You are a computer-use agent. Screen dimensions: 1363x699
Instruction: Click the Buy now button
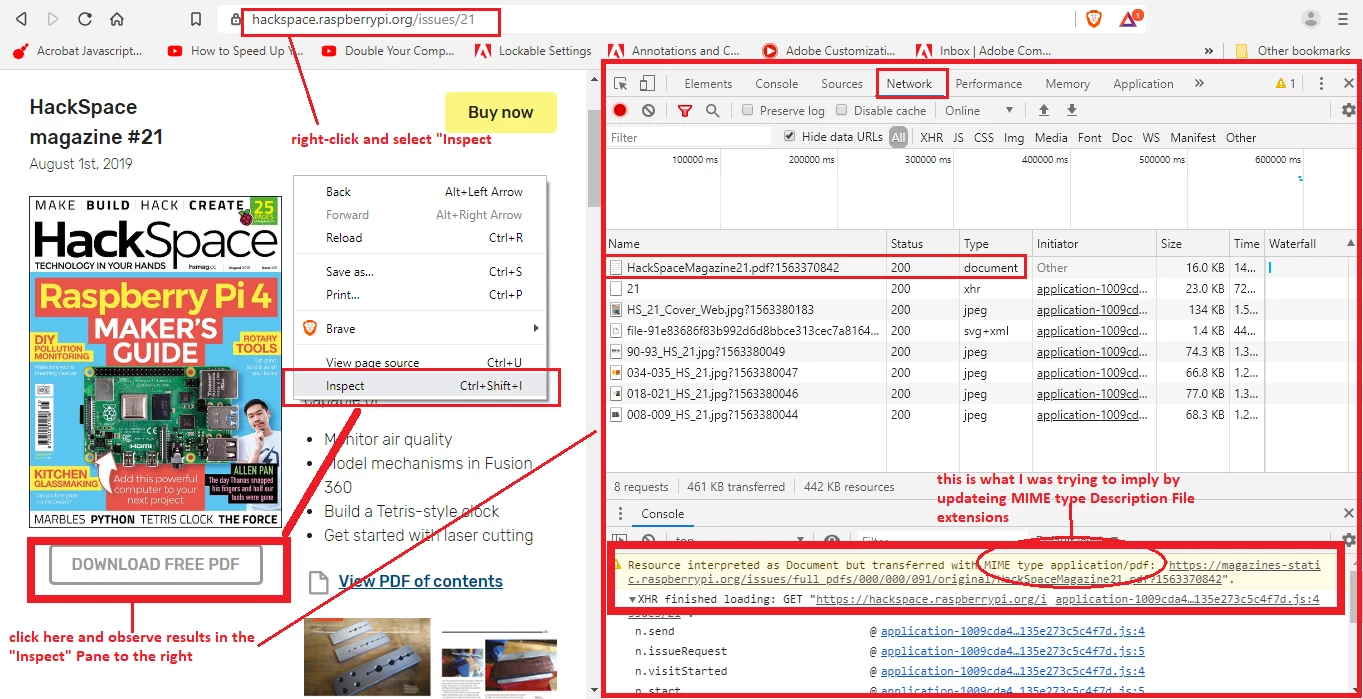(x=501, y=112)
